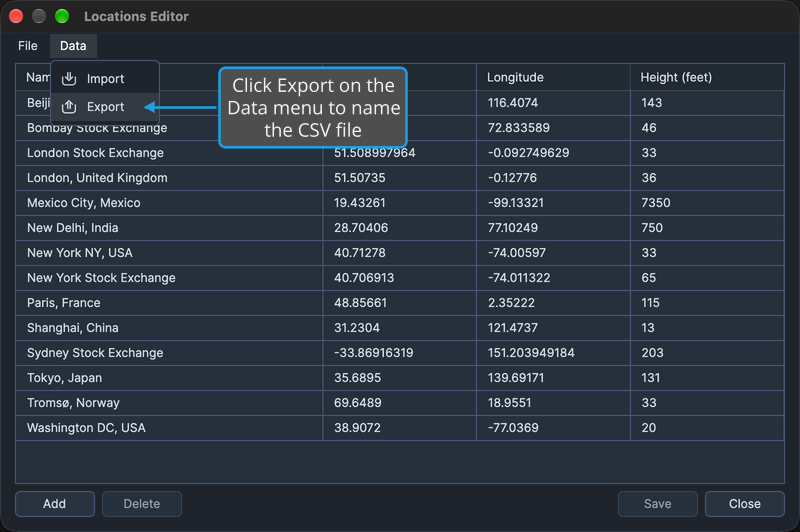Click longitude value 151.203949184

click(531, 353)
